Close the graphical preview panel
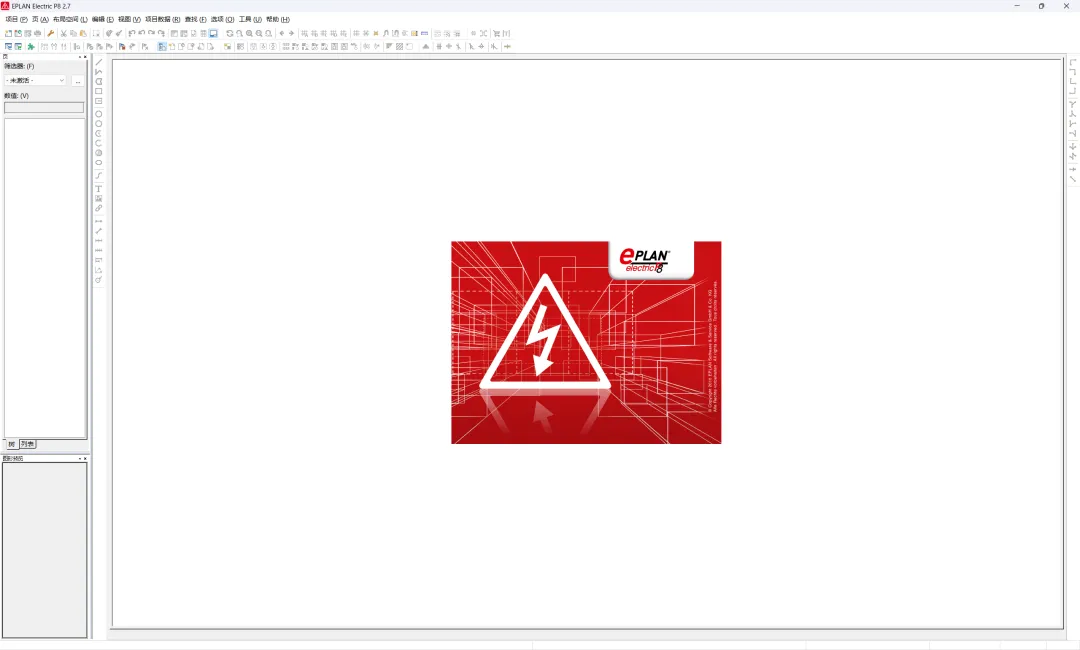The image size is (1080, 650). 85,459
